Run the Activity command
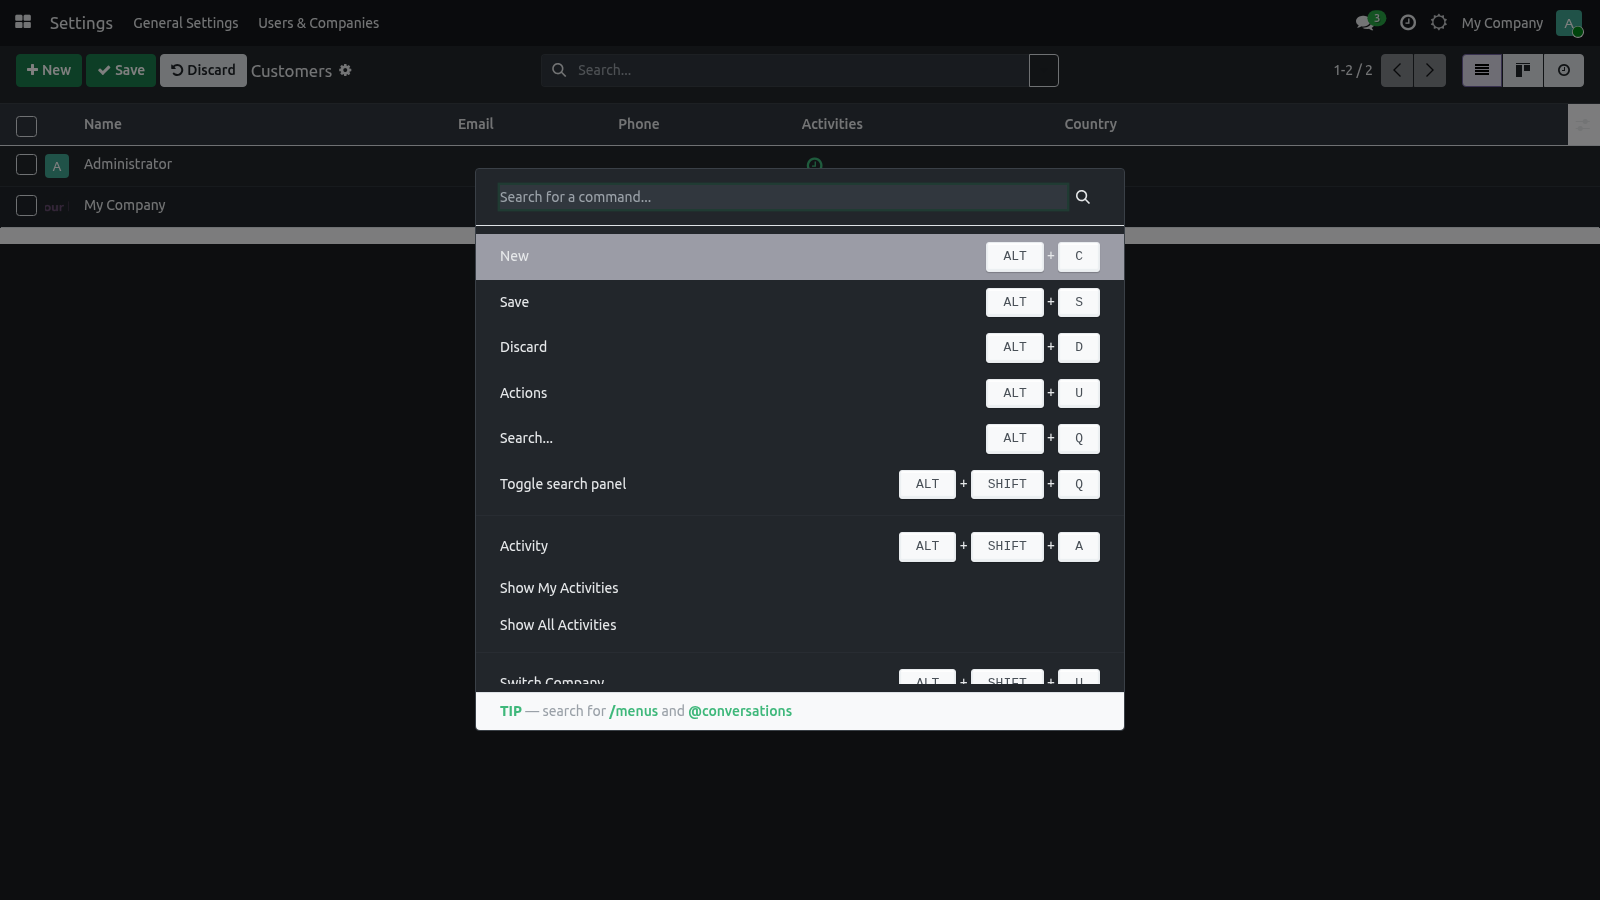 point(800,546)
